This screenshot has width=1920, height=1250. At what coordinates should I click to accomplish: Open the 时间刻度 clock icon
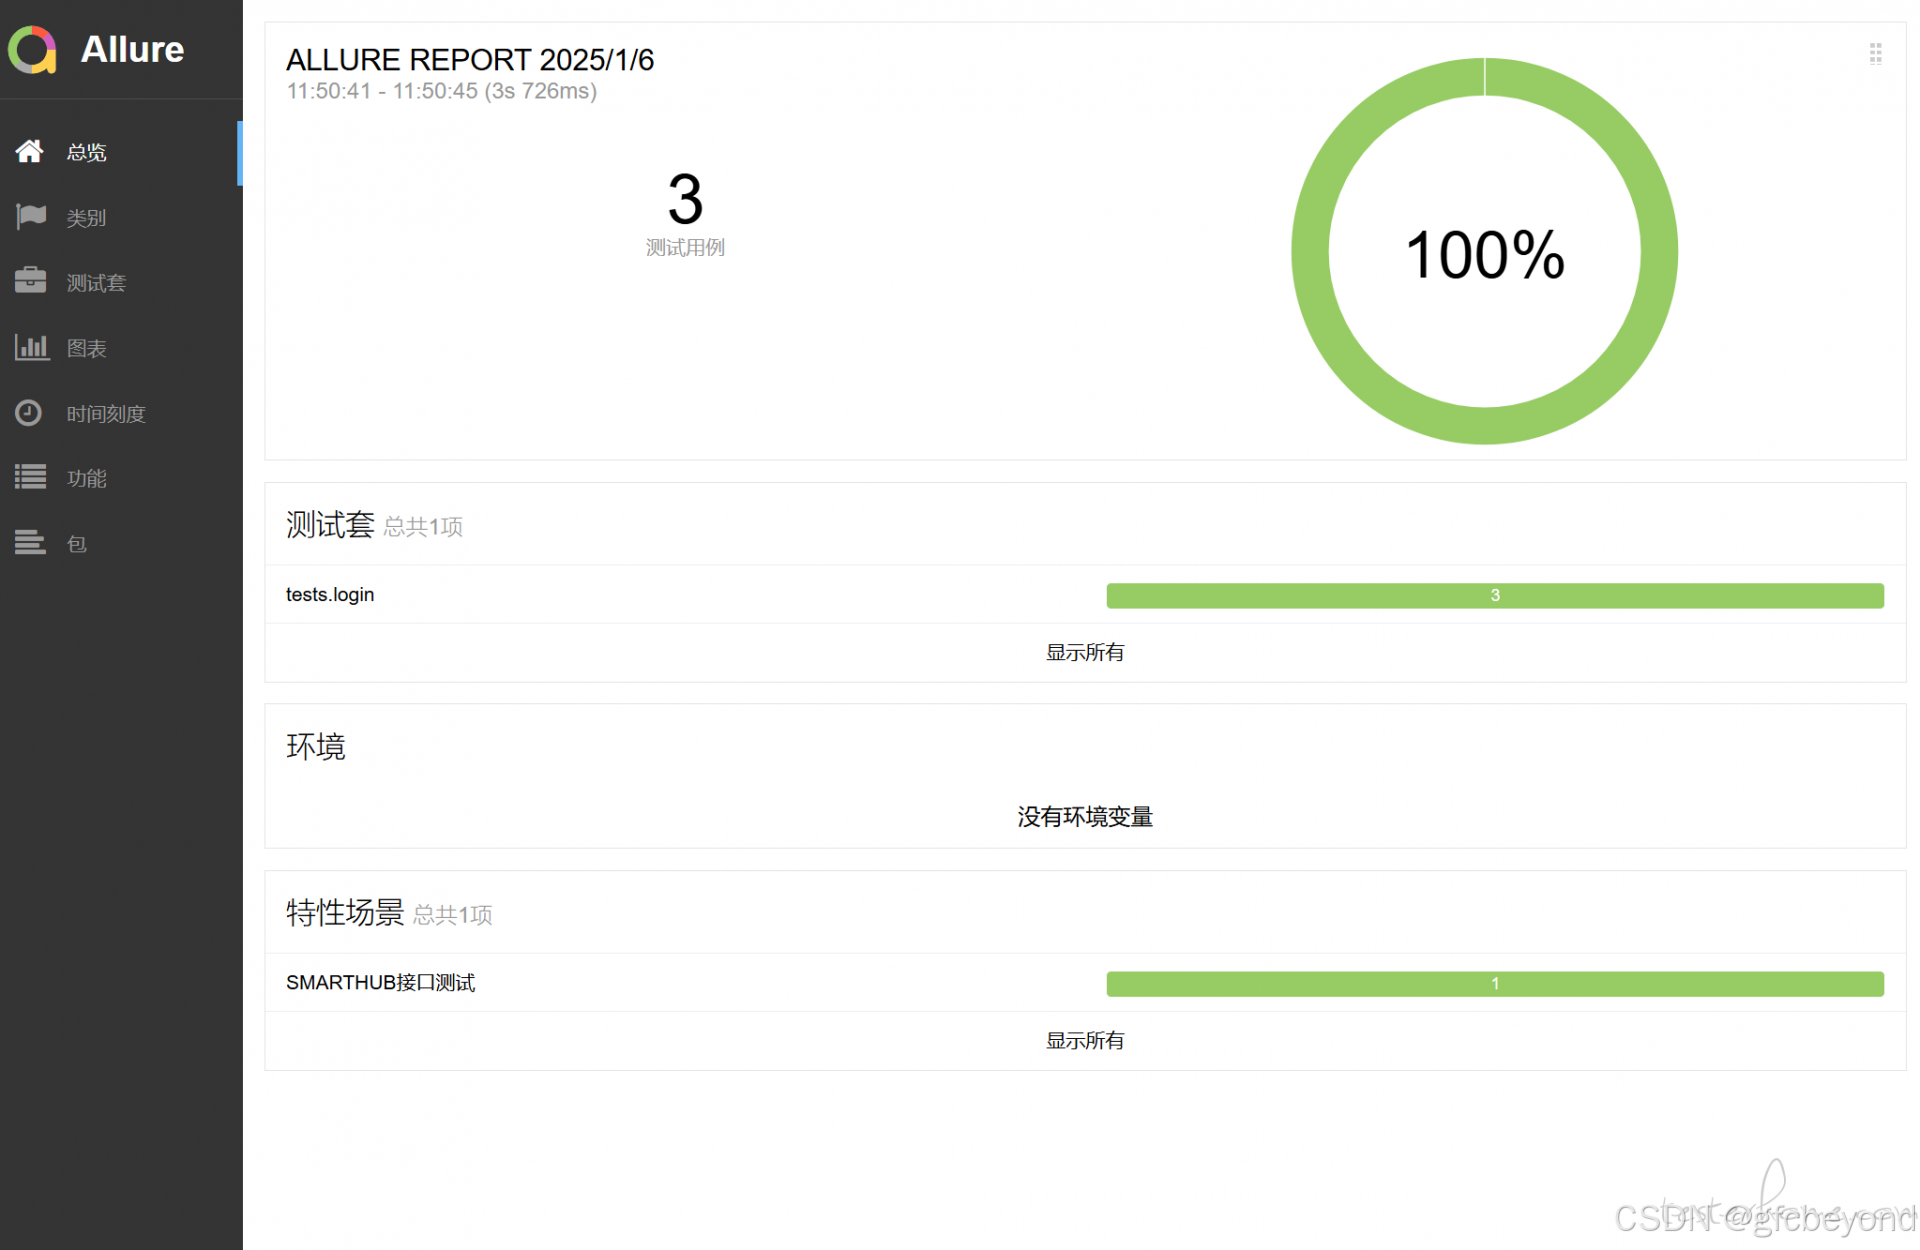tap(29, 412)
